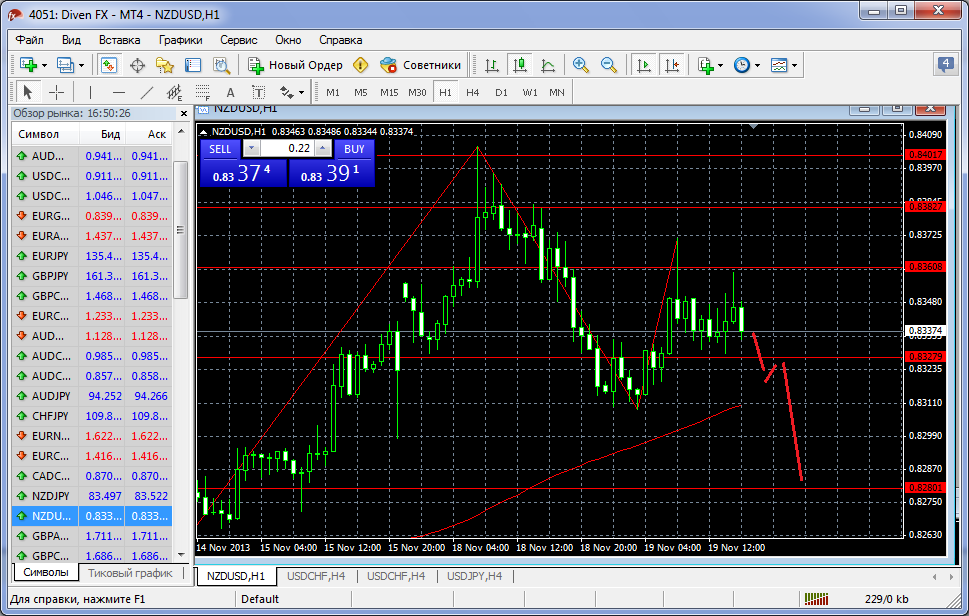Toggle Candlestick chart display mode
969x616 pixels.
(x=519, y=65)
